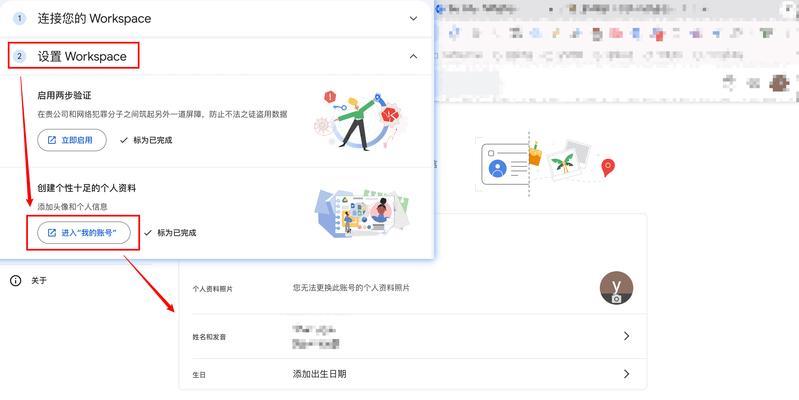Viewport: 799px width, 400px height.
Task: Click the 启用两步验证 heading
Action: 64,95
